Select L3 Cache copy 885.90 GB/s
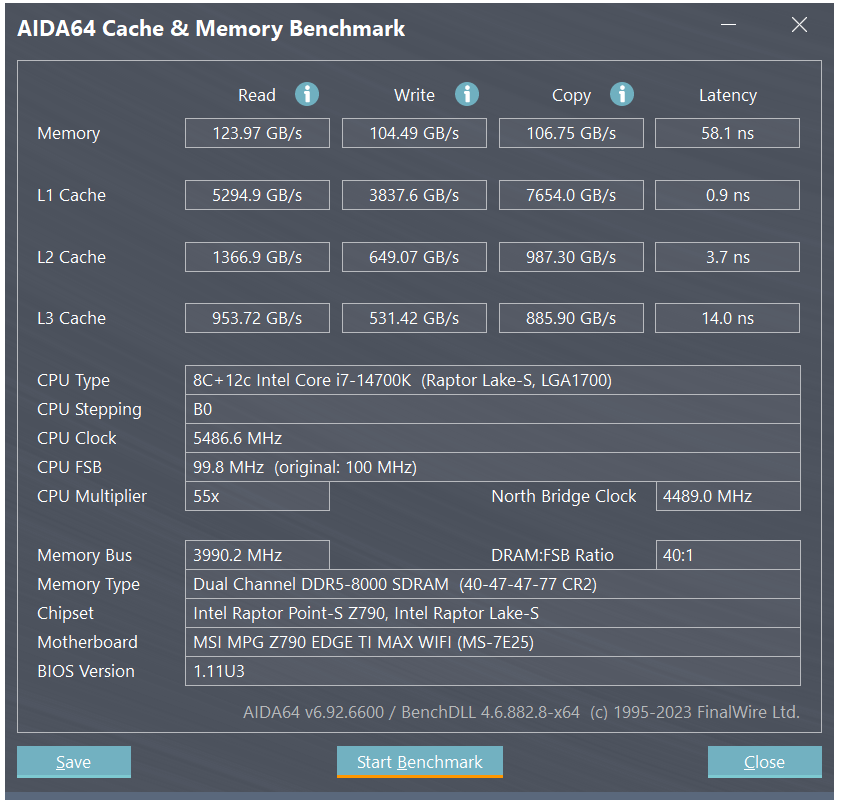This screenshot has width=846, height=805. point(571,318)
